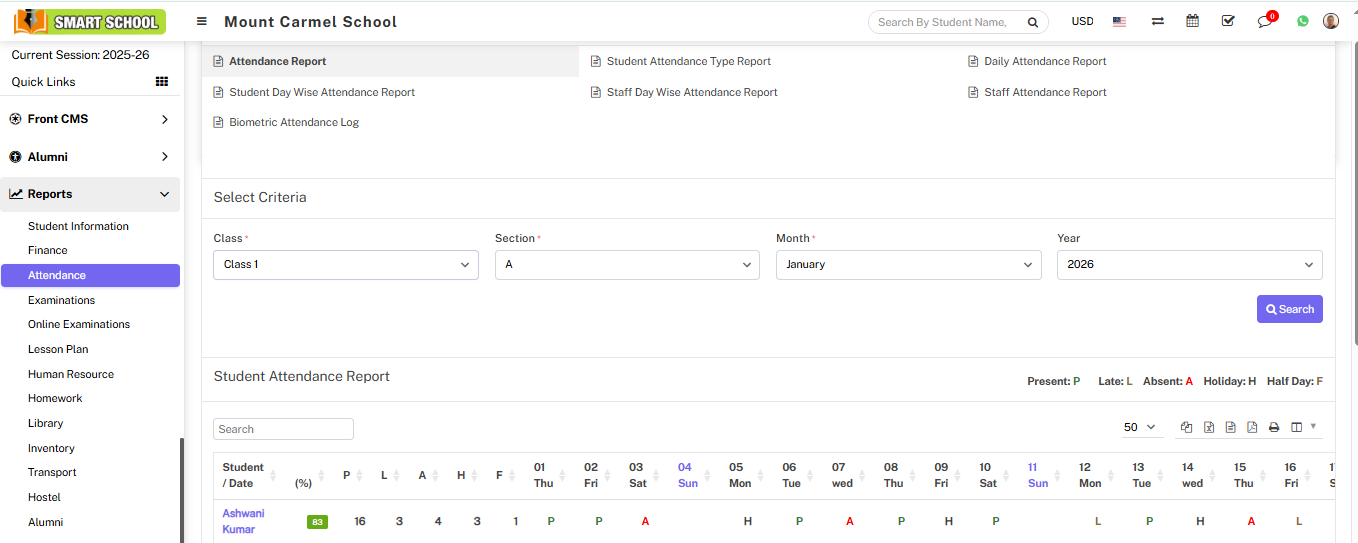Expand the Front CMS sidebar menu
This screenshot has height=543, width=1358.
click(x=90, y=119)
